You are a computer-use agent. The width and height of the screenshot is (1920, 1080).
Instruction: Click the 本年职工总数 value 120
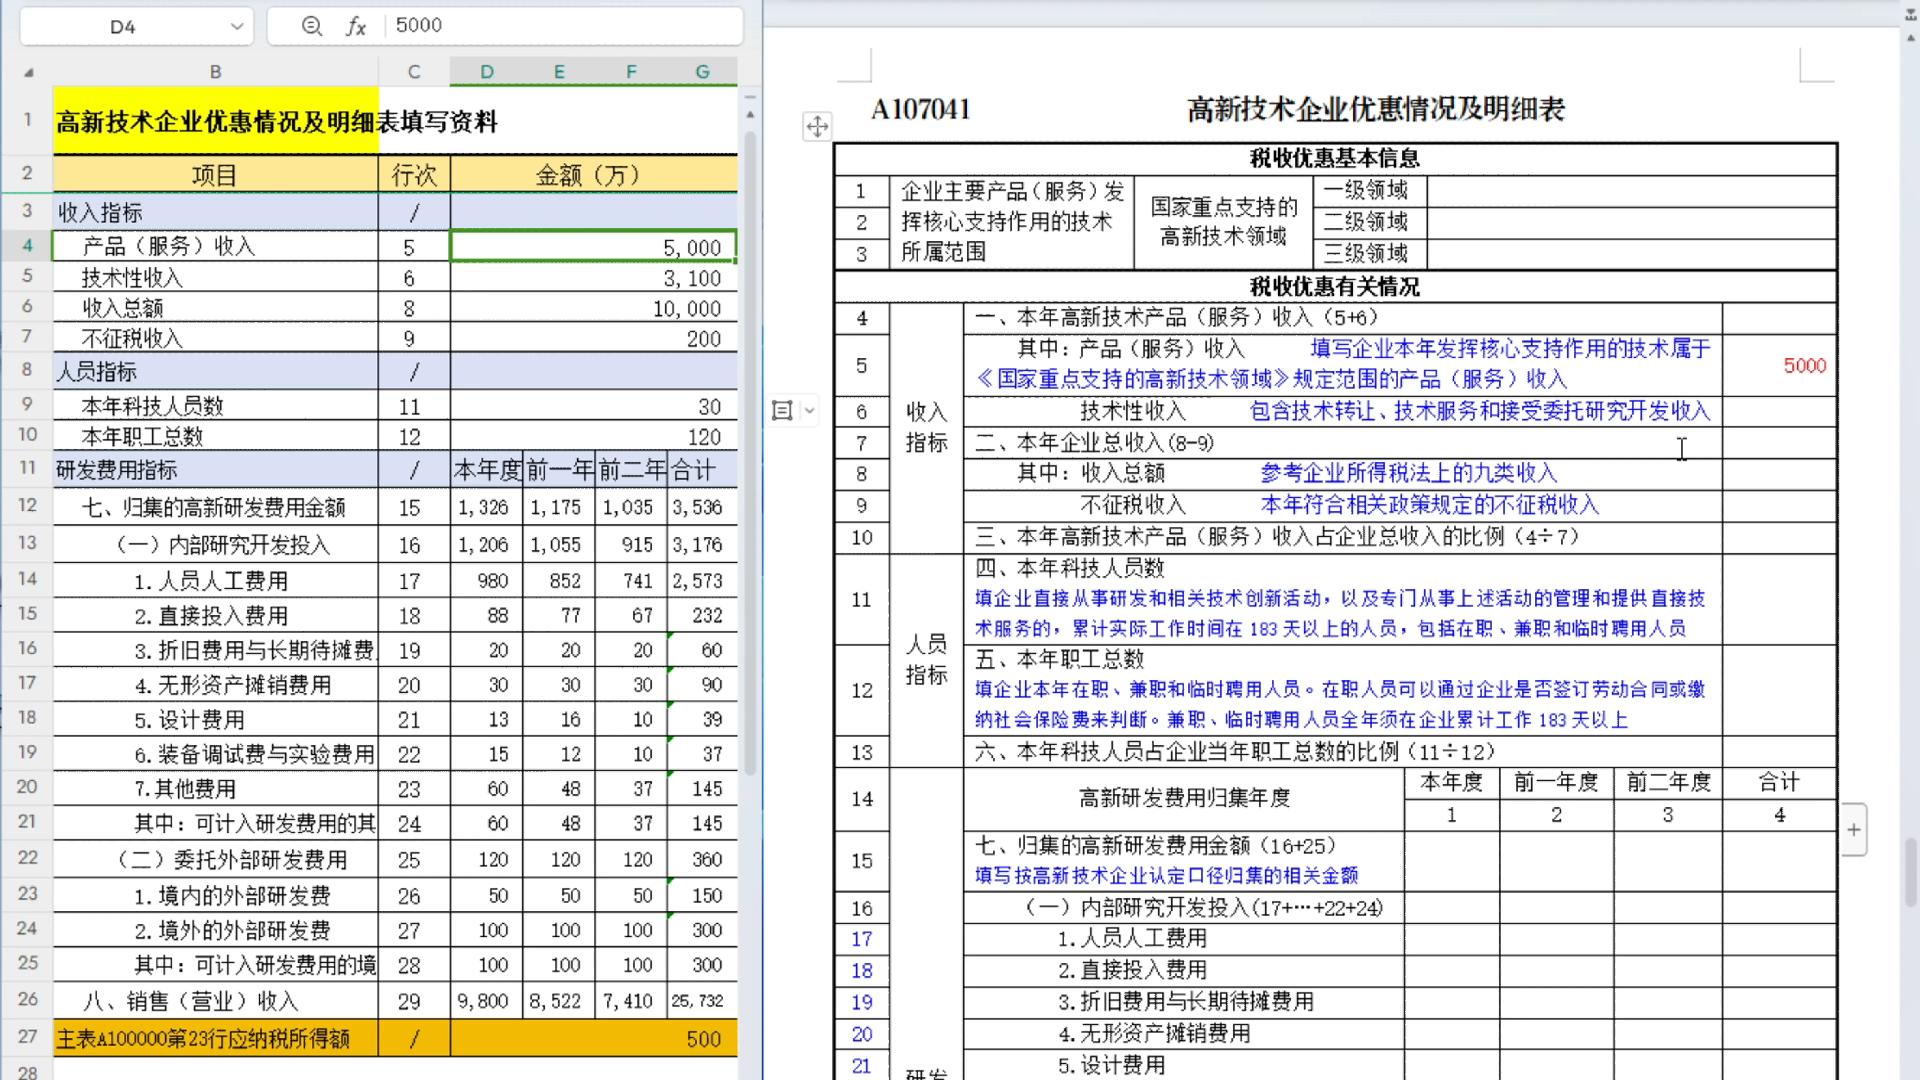[x=594, y=437]
